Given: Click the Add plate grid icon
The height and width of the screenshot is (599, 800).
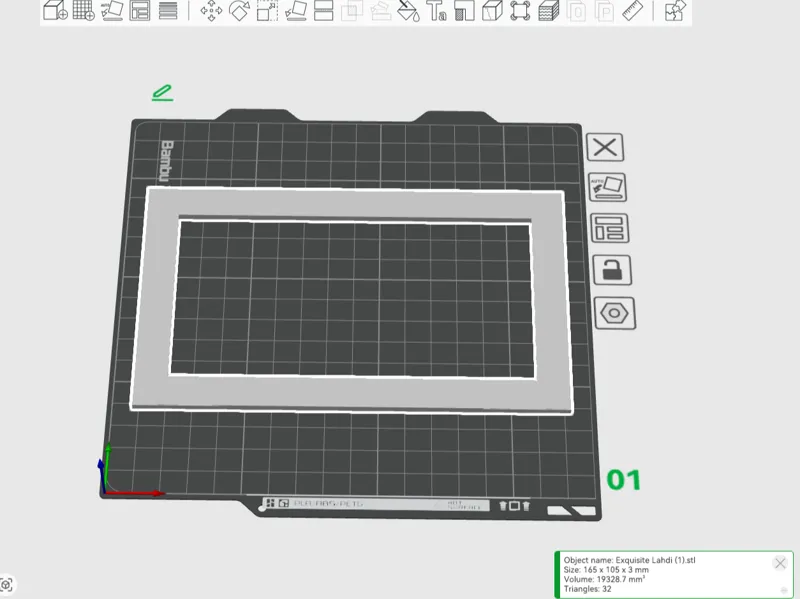Looking at the screenshot, I should [x=84, y=10].
